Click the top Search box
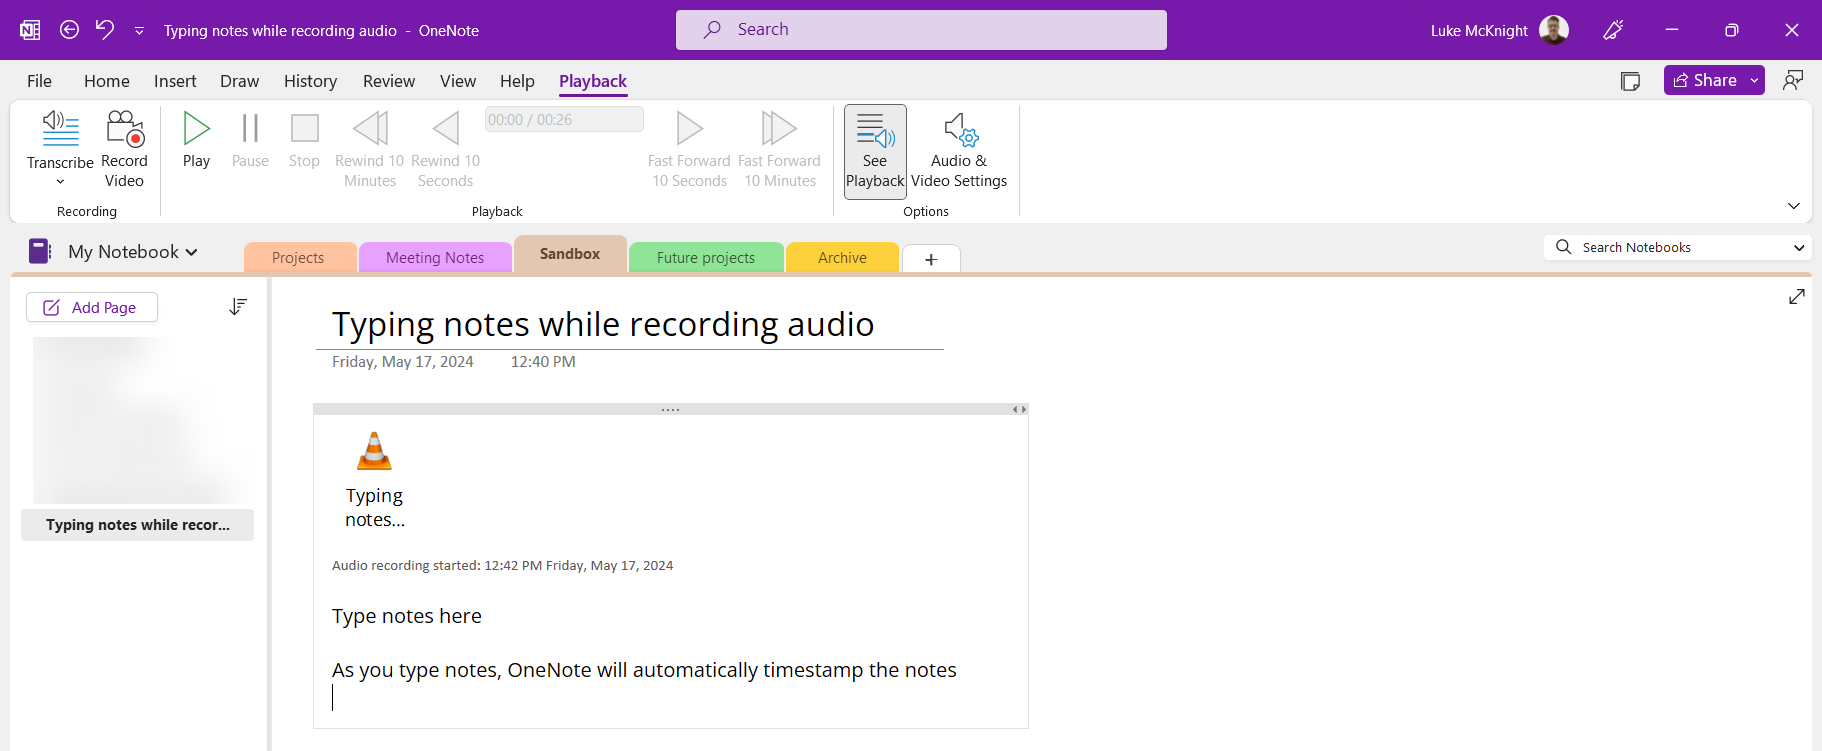1822x751 pixels. [x=921, y=30]
